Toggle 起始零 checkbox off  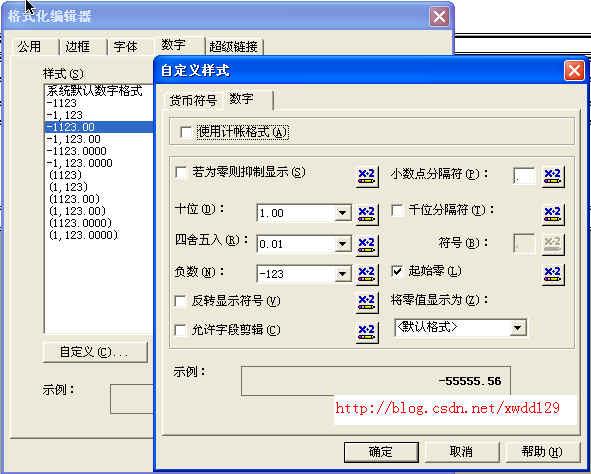[x=397, y=271]
